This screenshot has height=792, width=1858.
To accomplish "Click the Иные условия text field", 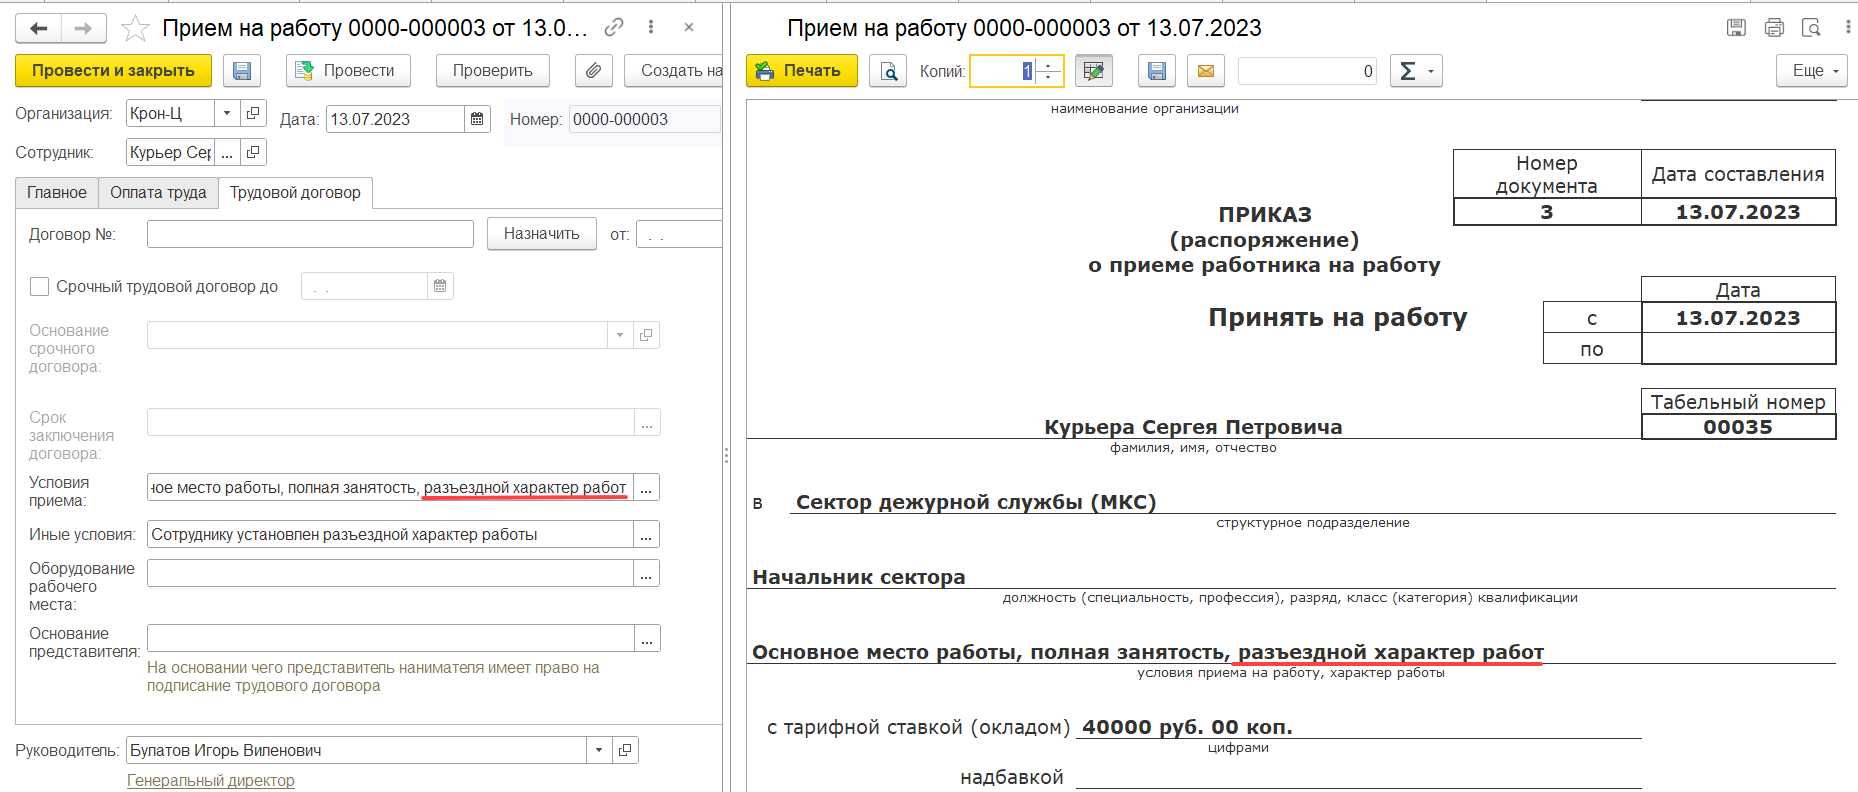I will click(390, 535).
